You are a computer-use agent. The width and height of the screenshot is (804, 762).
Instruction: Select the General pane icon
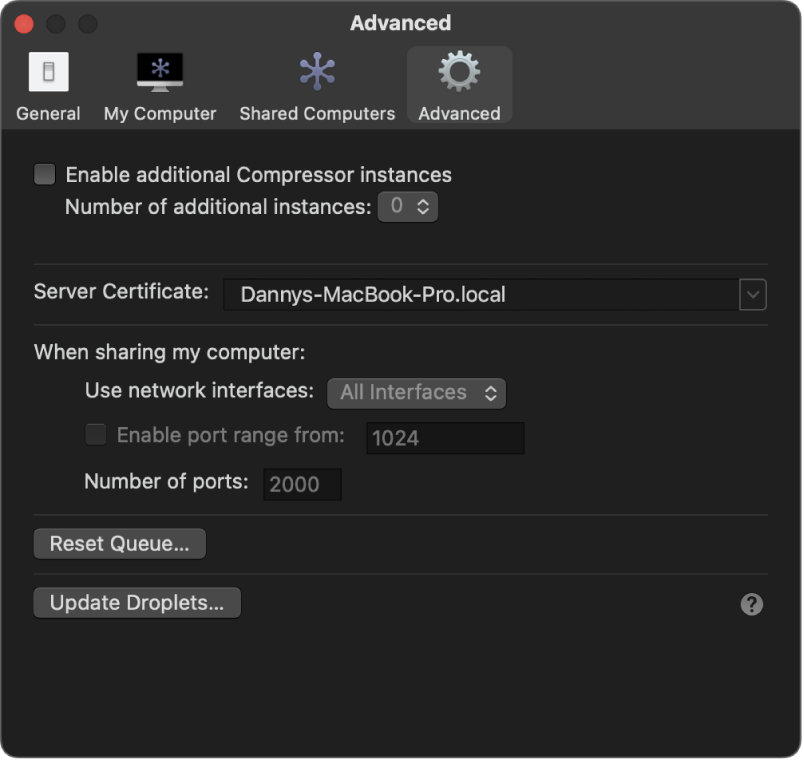click(47, 70)
